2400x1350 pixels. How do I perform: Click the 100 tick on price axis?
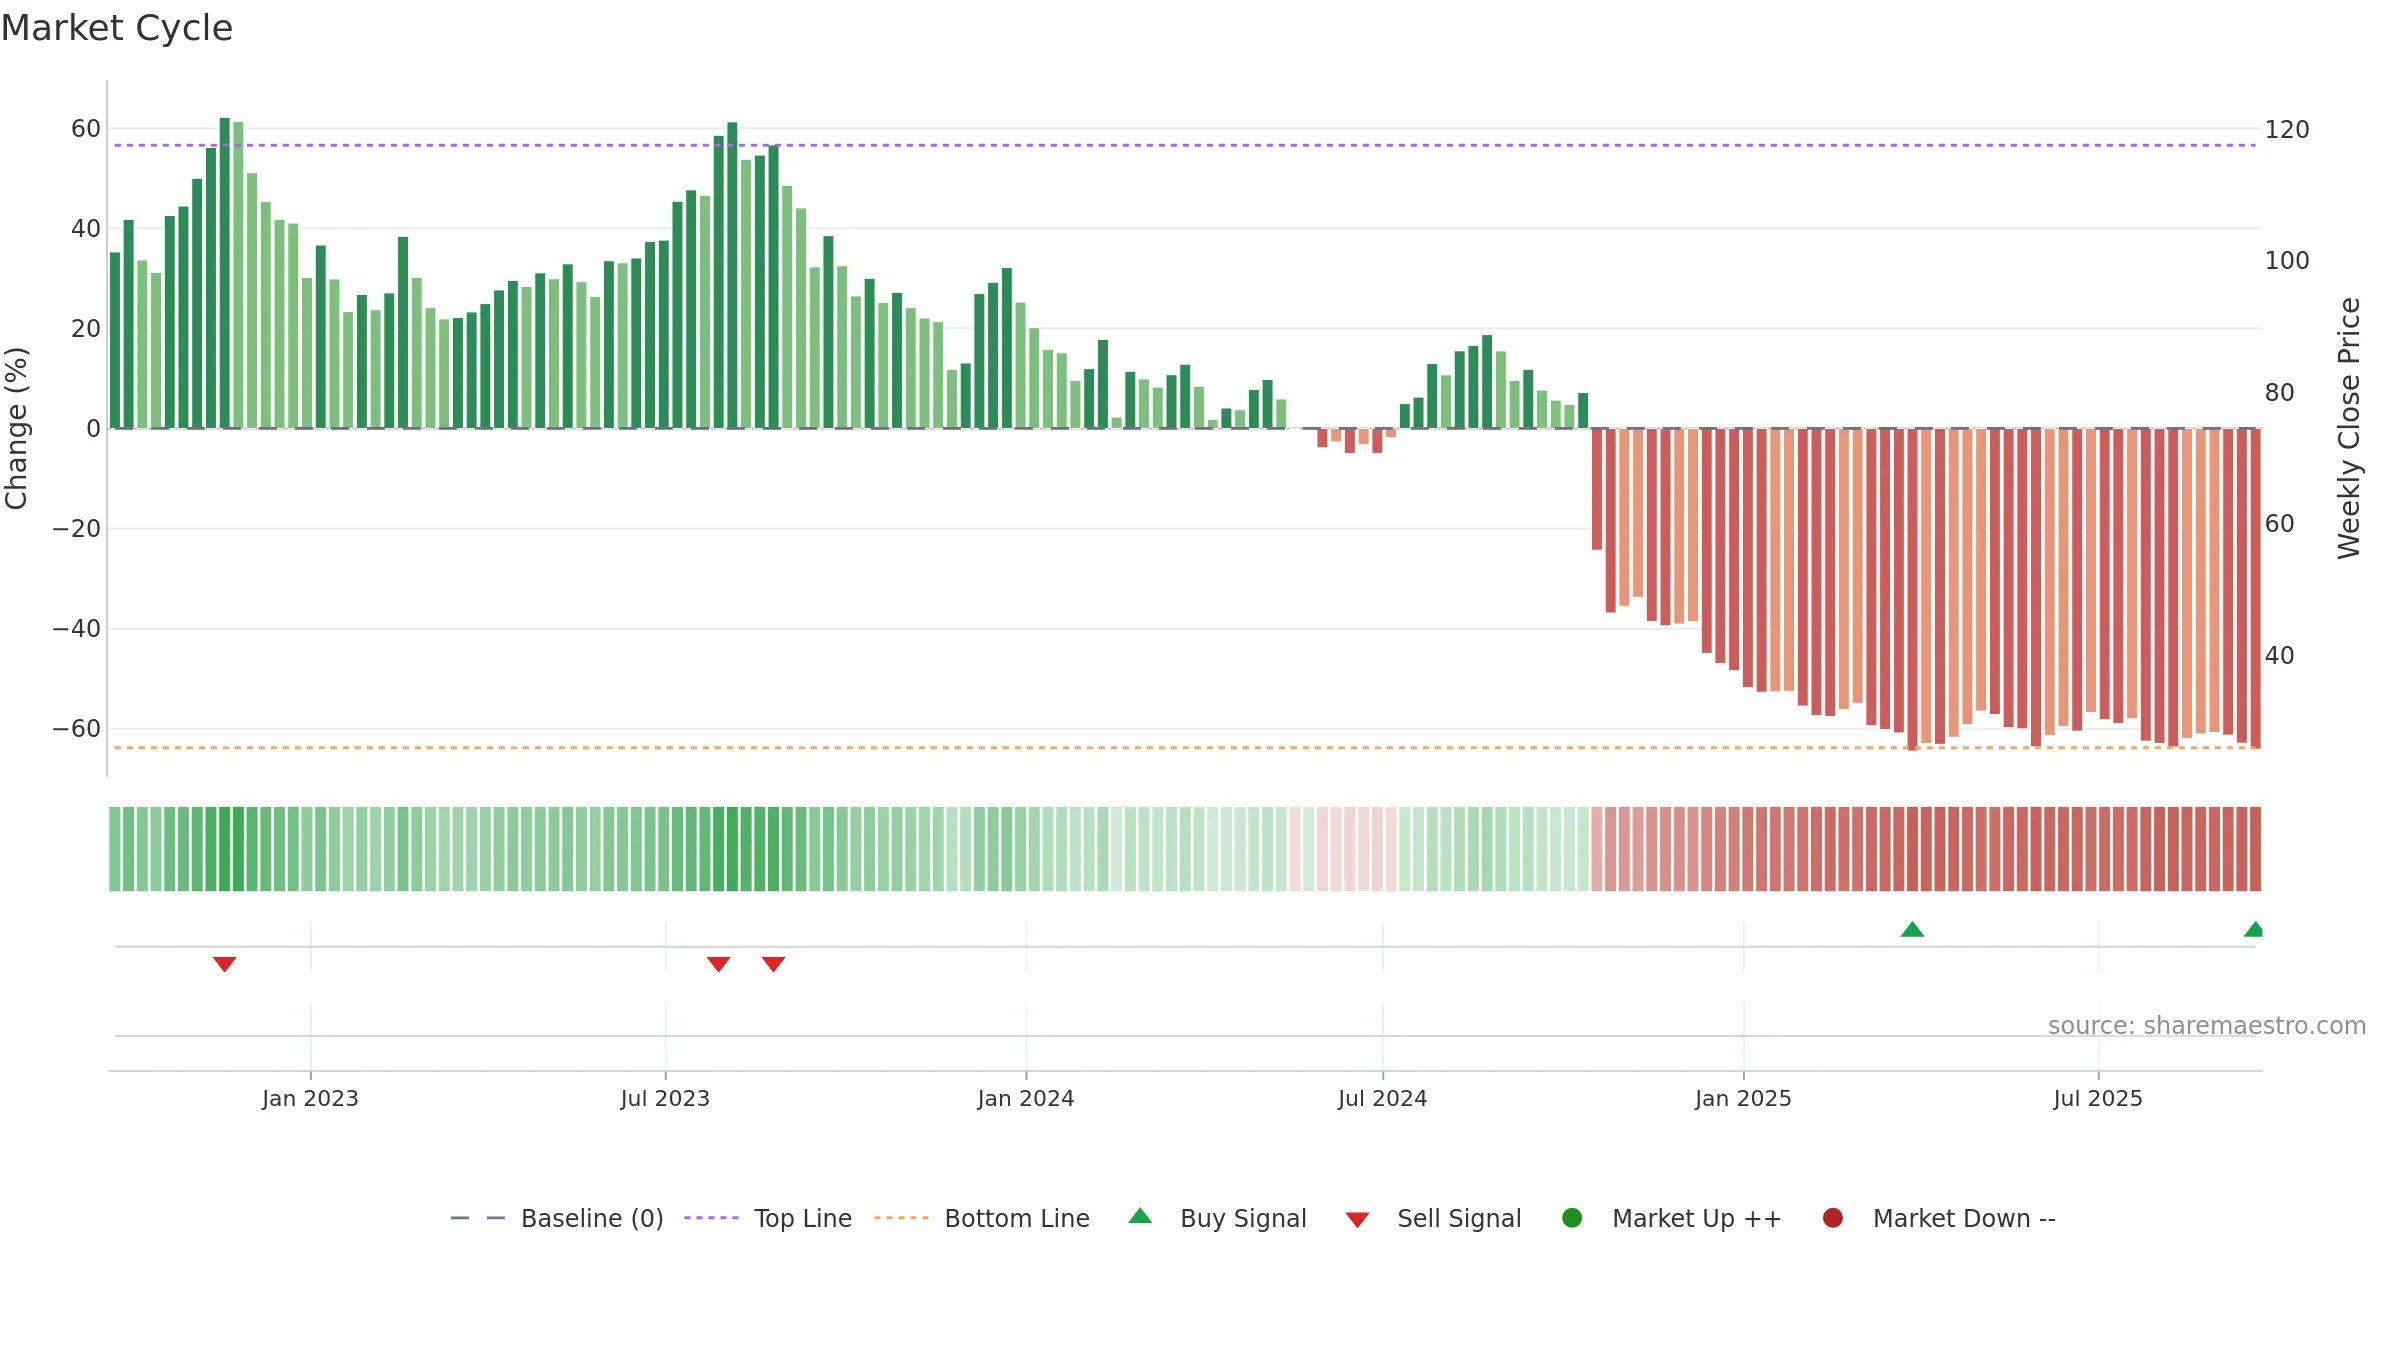[2287, 260]
